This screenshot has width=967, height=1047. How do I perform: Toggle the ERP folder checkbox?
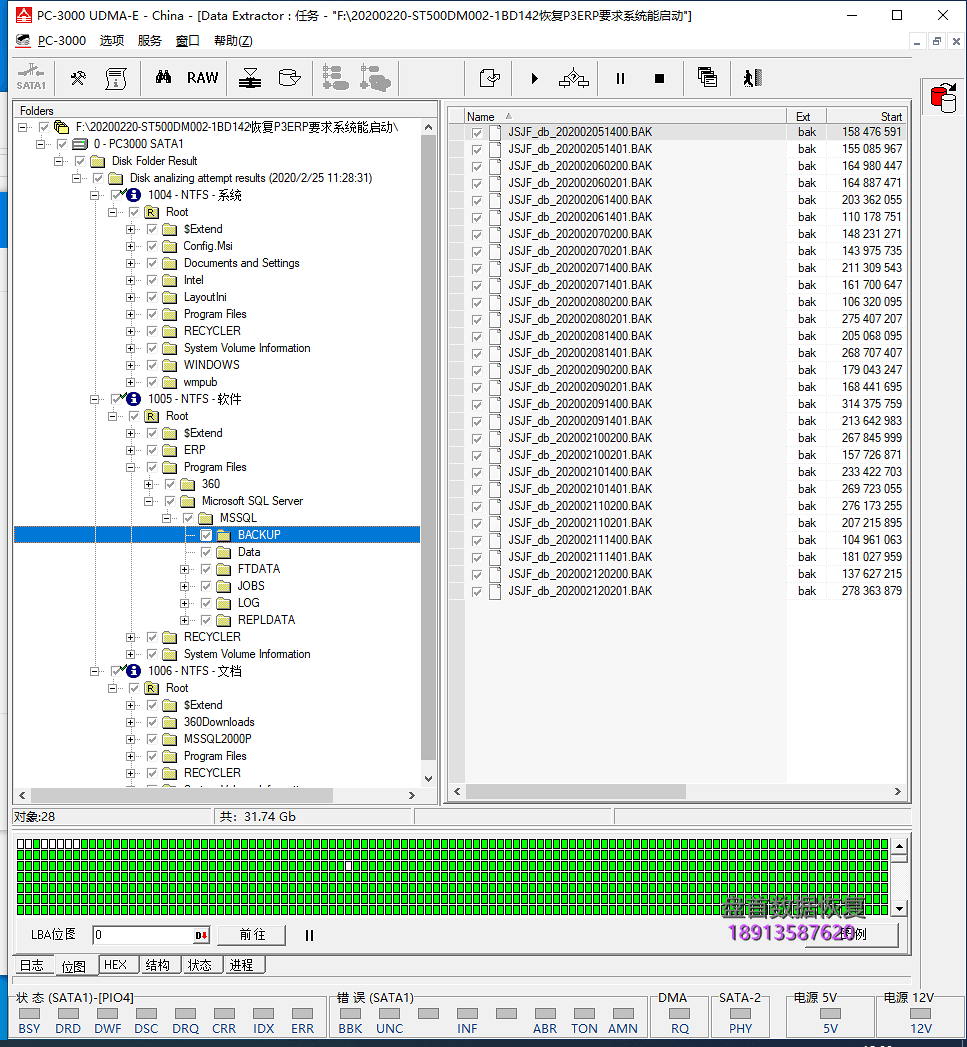click(x=152, y=450)
